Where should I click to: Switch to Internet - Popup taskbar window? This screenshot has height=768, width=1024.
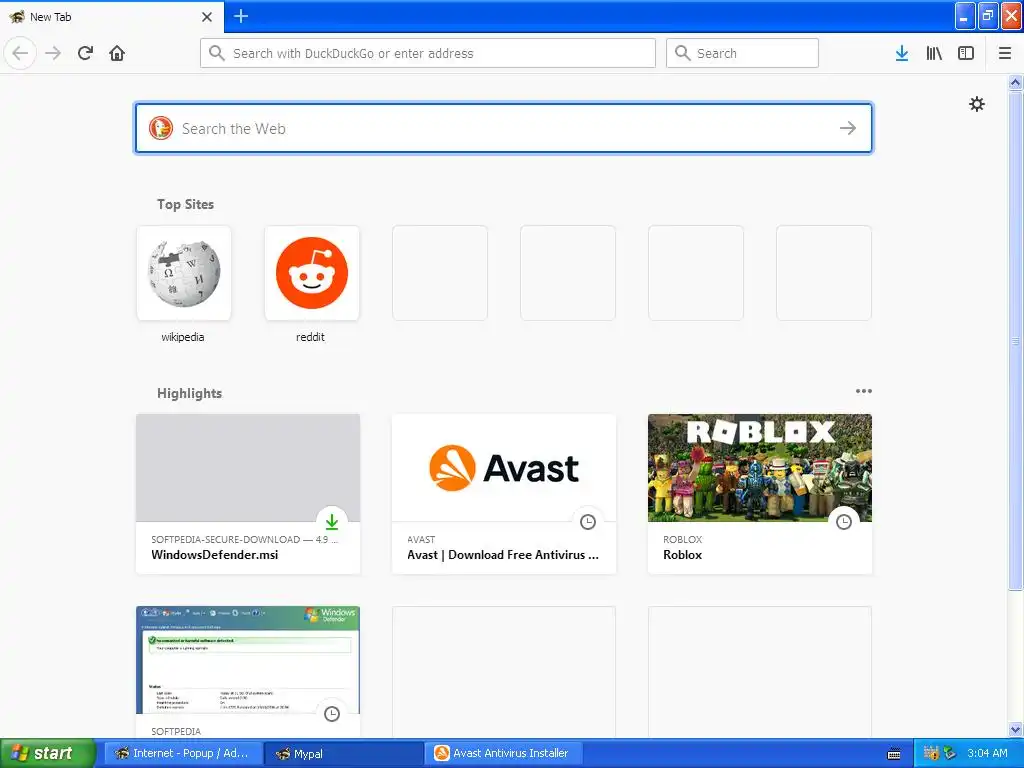point(183,753)
